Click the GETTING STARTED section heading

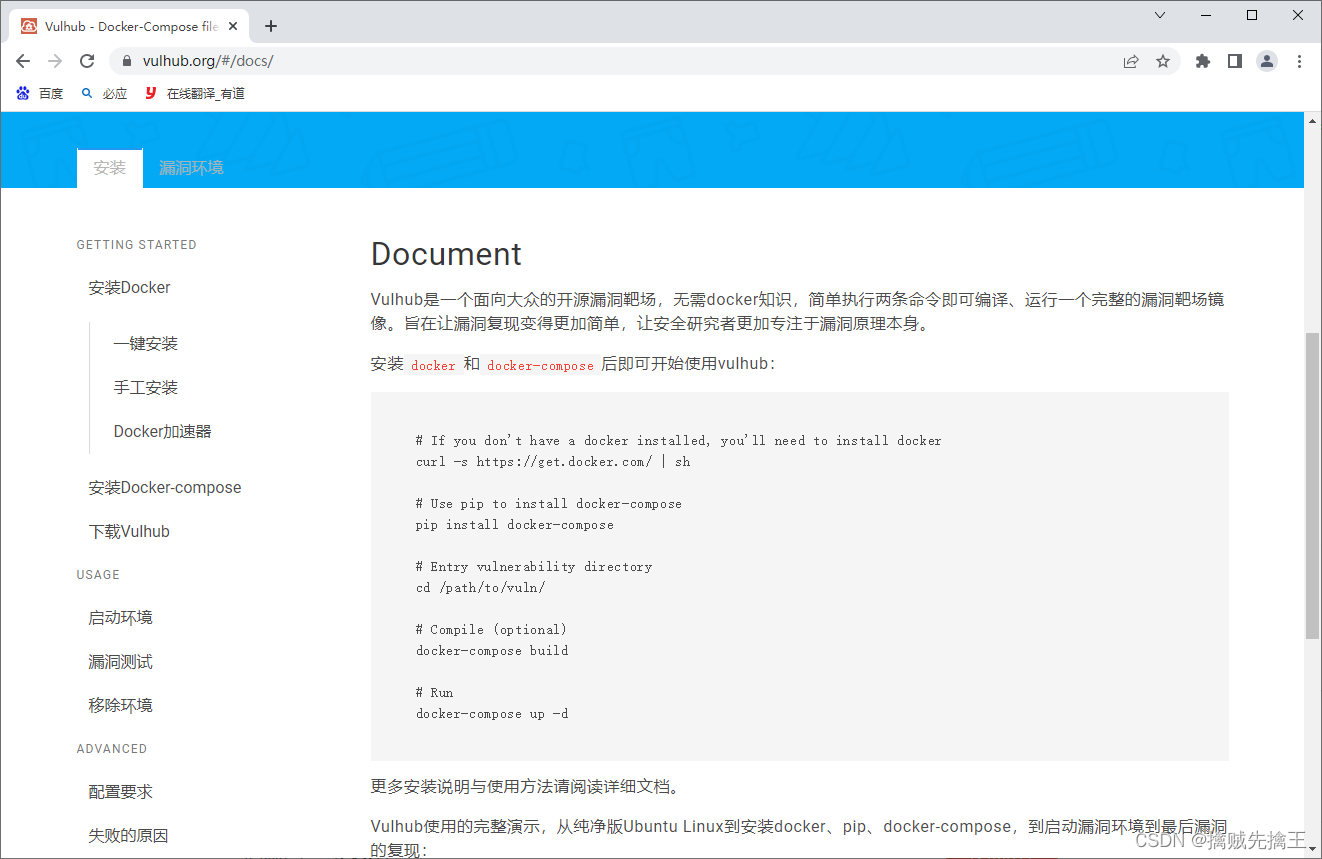pyautogui.click(x=136, y=245)
